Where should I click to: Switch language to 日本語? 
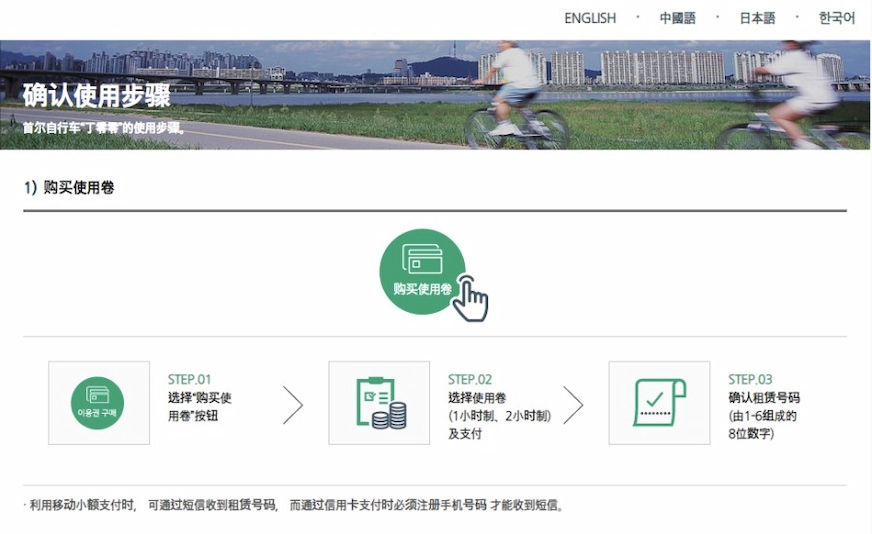[757, 18]
